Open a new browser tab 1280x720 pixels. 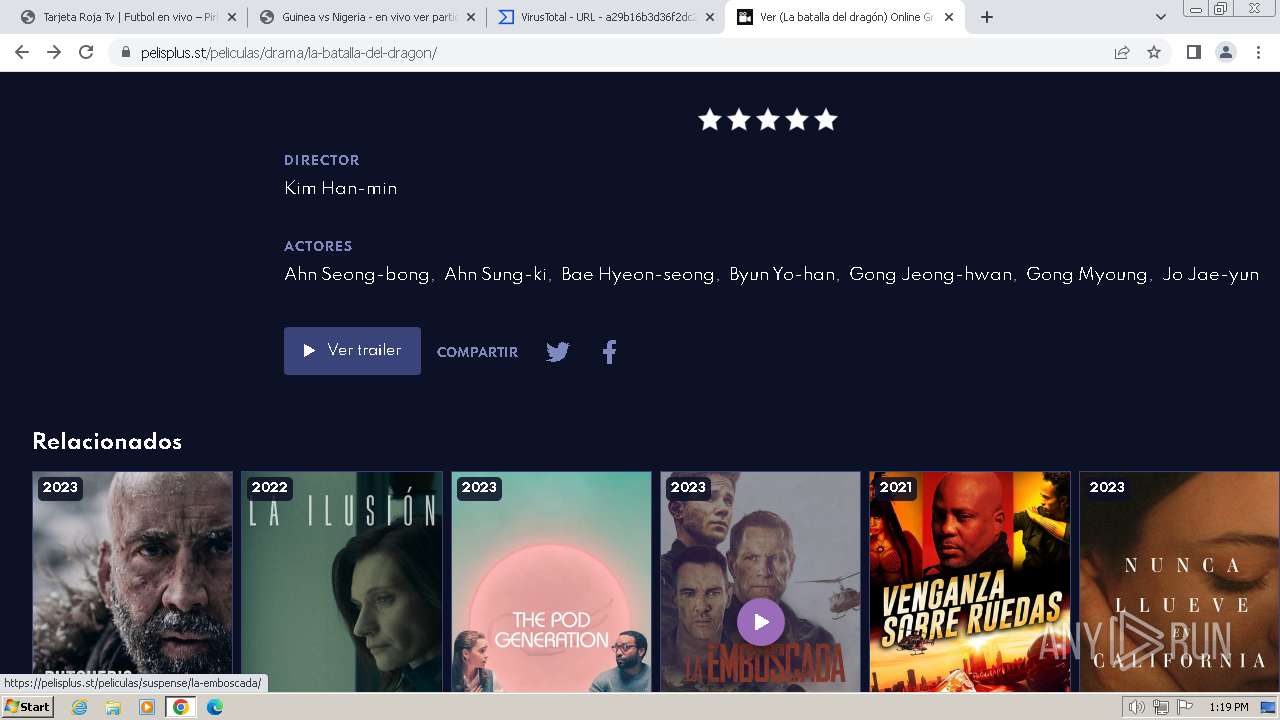point(987,17)
